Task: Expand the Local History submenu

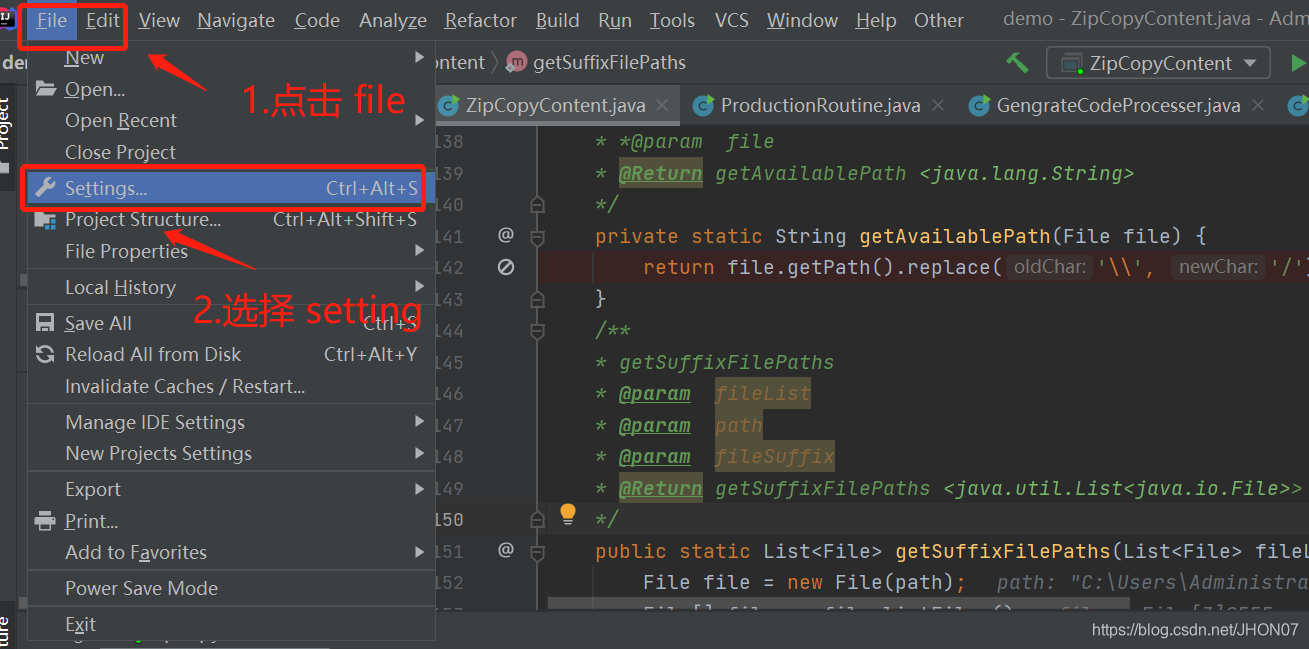Action: tap(231, 287)
